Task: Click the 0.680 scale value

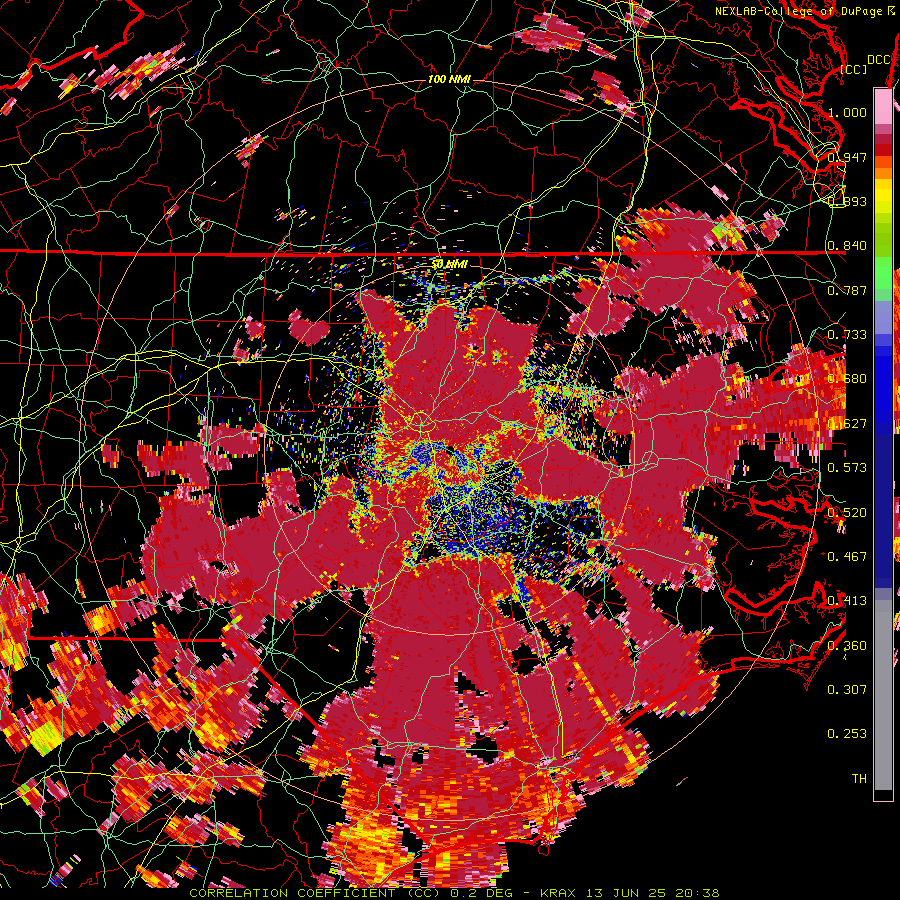Action: (847, 379)
